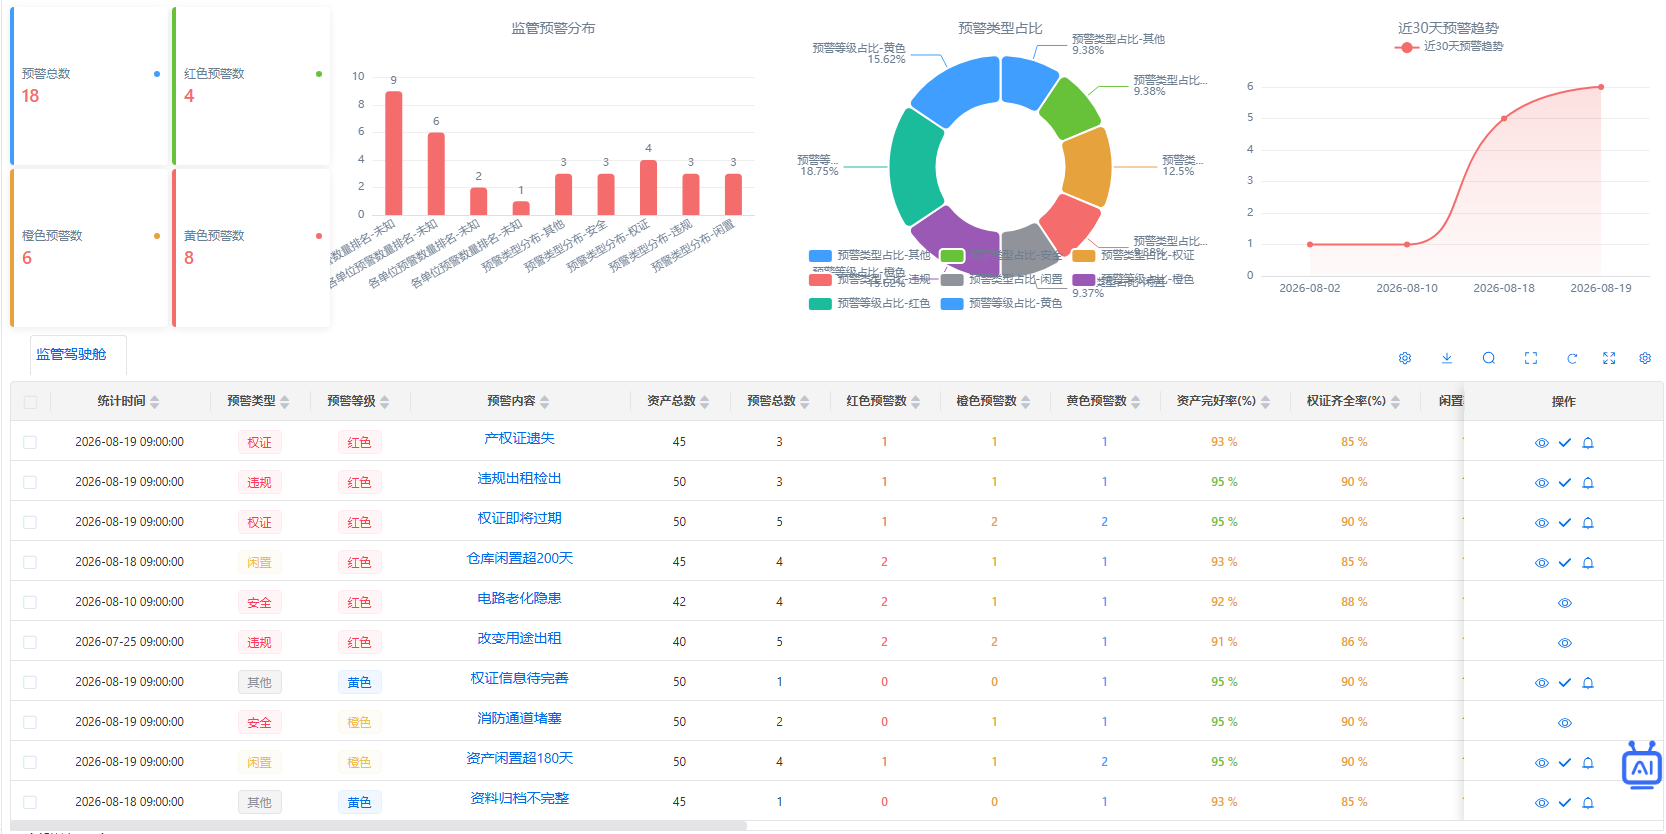This screenshot has width=1666, height=834.
Task: Sort by 资产完好率(%) column caret
Action: pos(1266,402)
